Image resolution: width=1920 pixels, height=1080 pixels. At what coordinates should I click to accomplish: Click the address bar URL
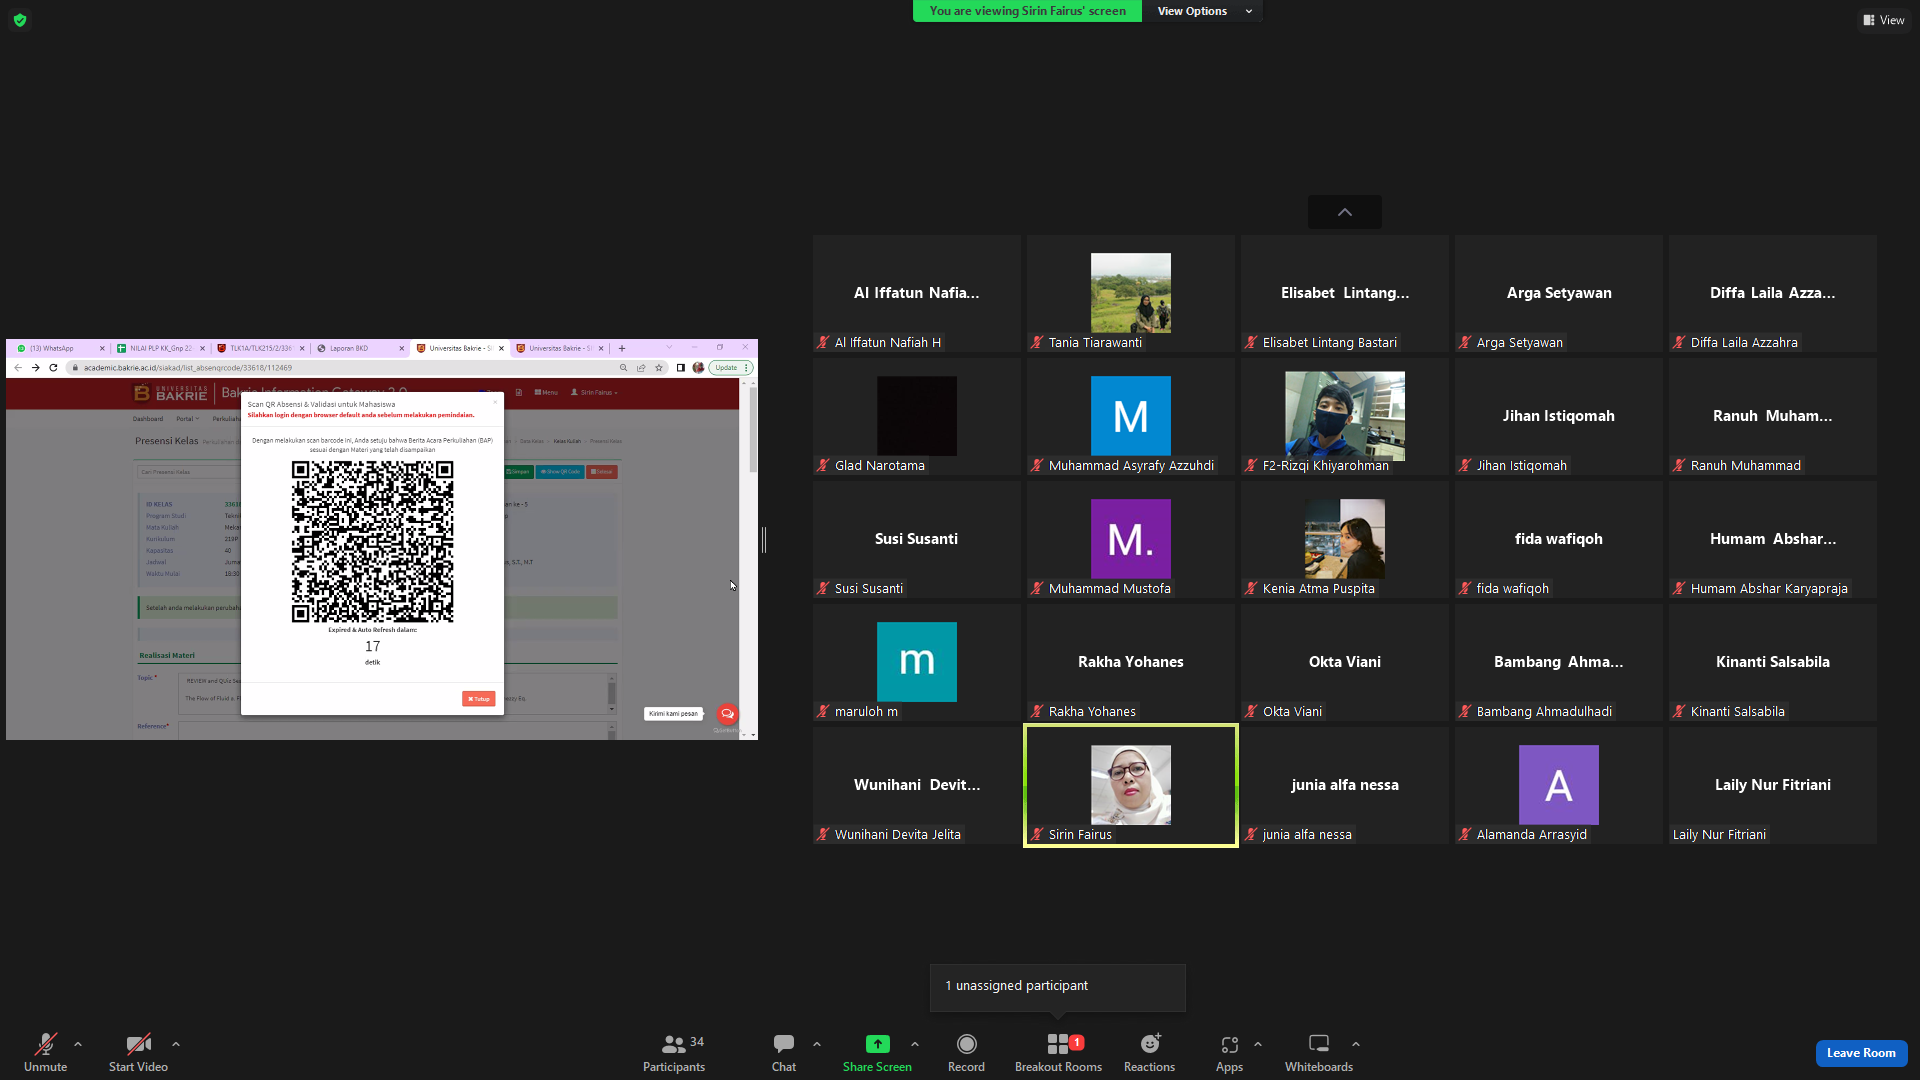(188, 368)
